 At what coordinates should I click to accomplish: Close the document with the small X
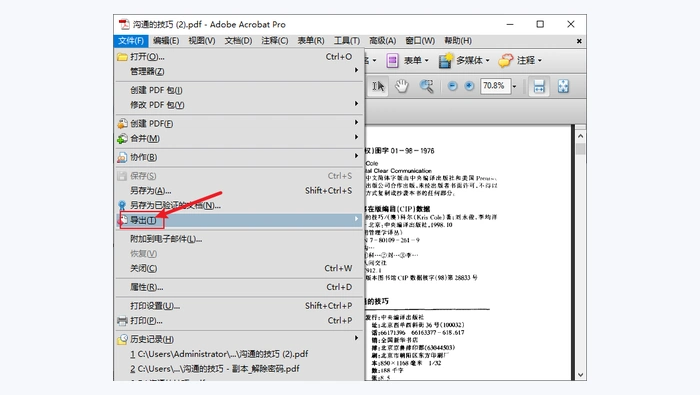click(579, 41)
